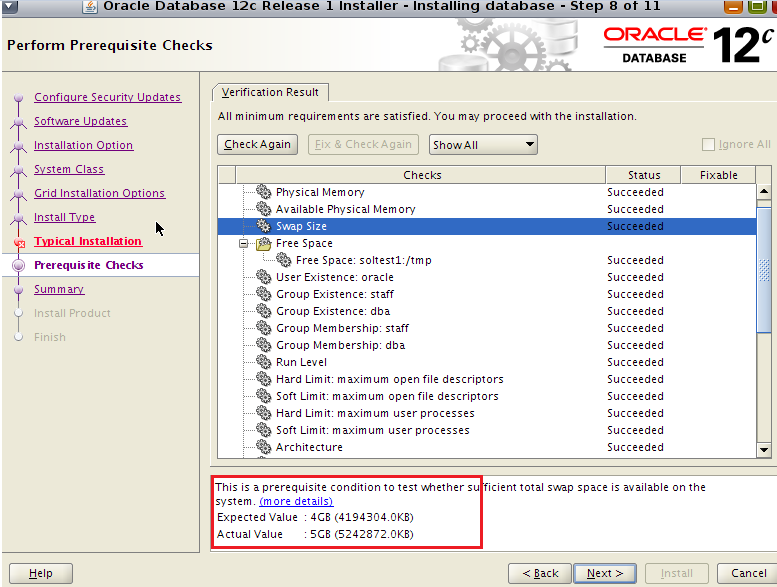Click gear icon beside Group Existence: staff
Image resolution: width=777 pixels, height=587 pixels.
coord(264,294)
